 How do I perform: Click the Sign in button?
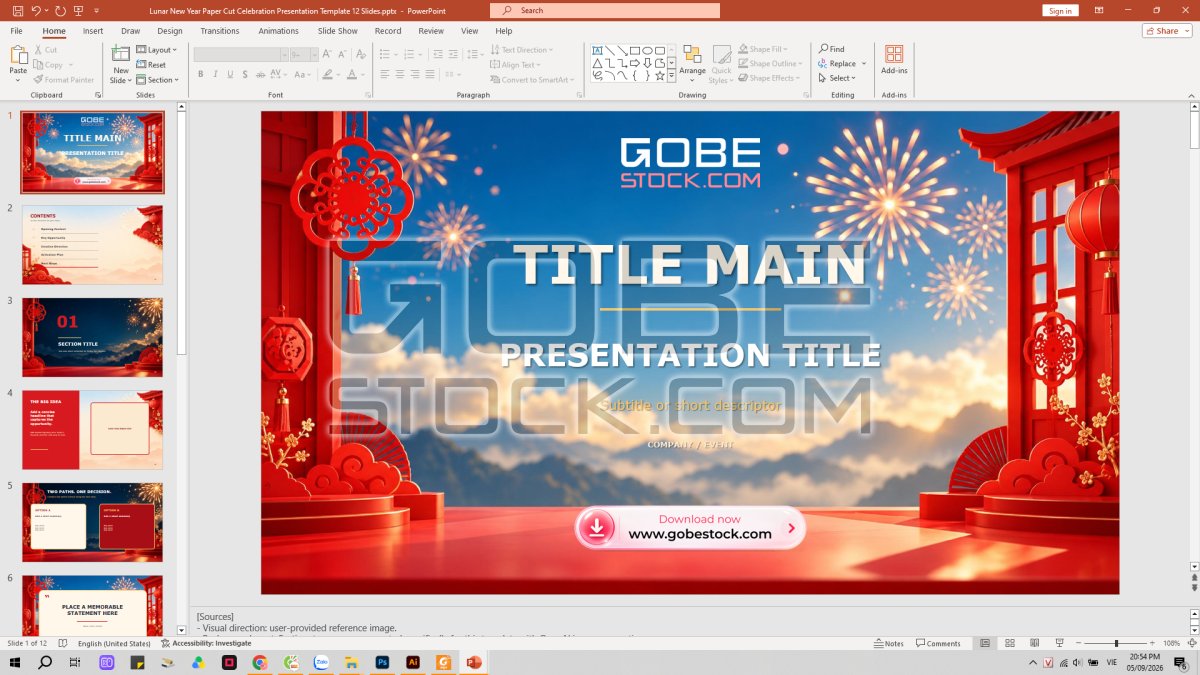pos(1060,10)
